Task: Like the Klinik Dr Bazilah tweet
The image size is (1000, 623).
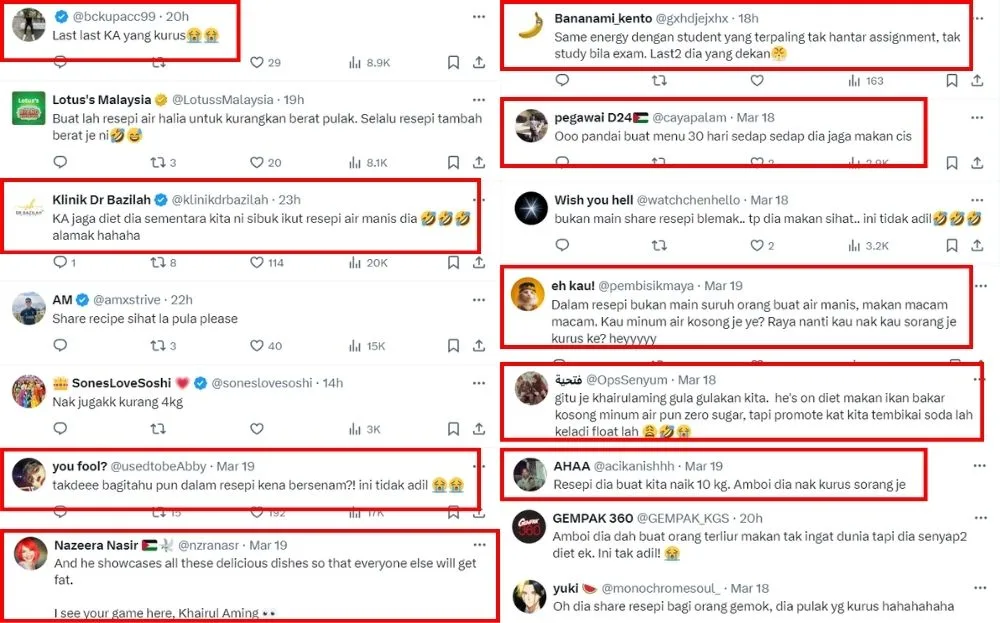Action: [x=258, y=263]
